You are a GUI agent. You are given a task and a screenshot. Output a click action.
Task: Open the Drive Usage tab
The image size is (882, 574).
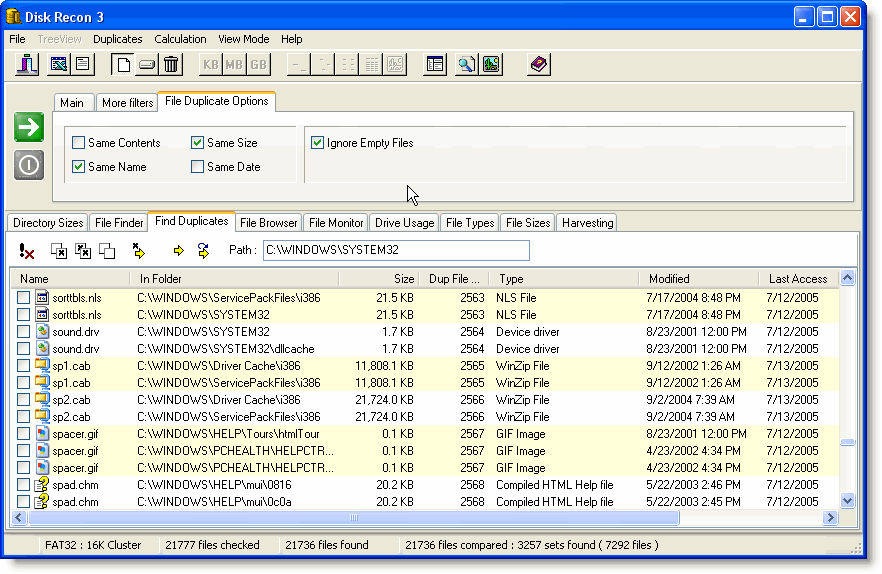point(404,223)
